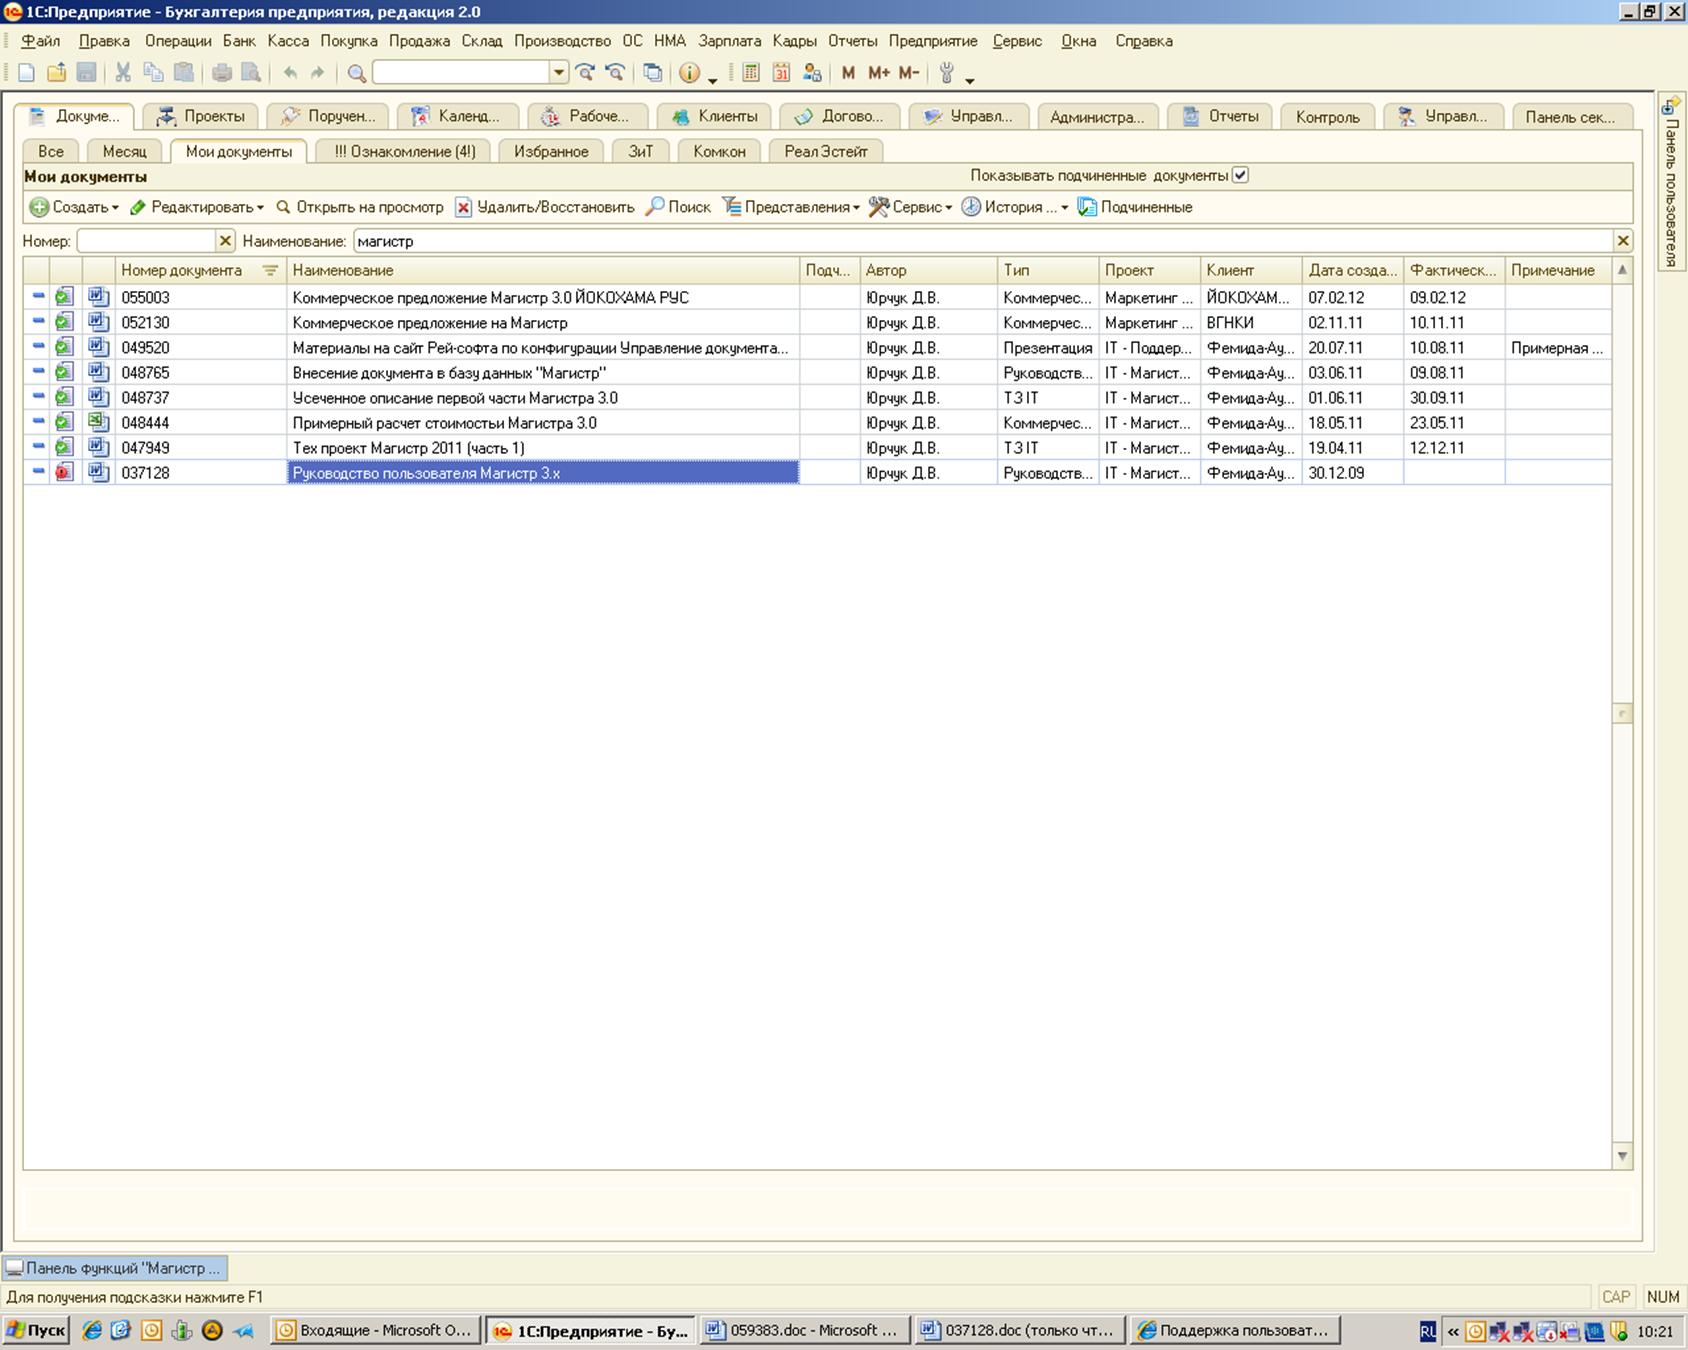The width and height of the screenshot is (1688, 1350).
Task: Click Excel file icon of document 048444
Action: point(97,421)
